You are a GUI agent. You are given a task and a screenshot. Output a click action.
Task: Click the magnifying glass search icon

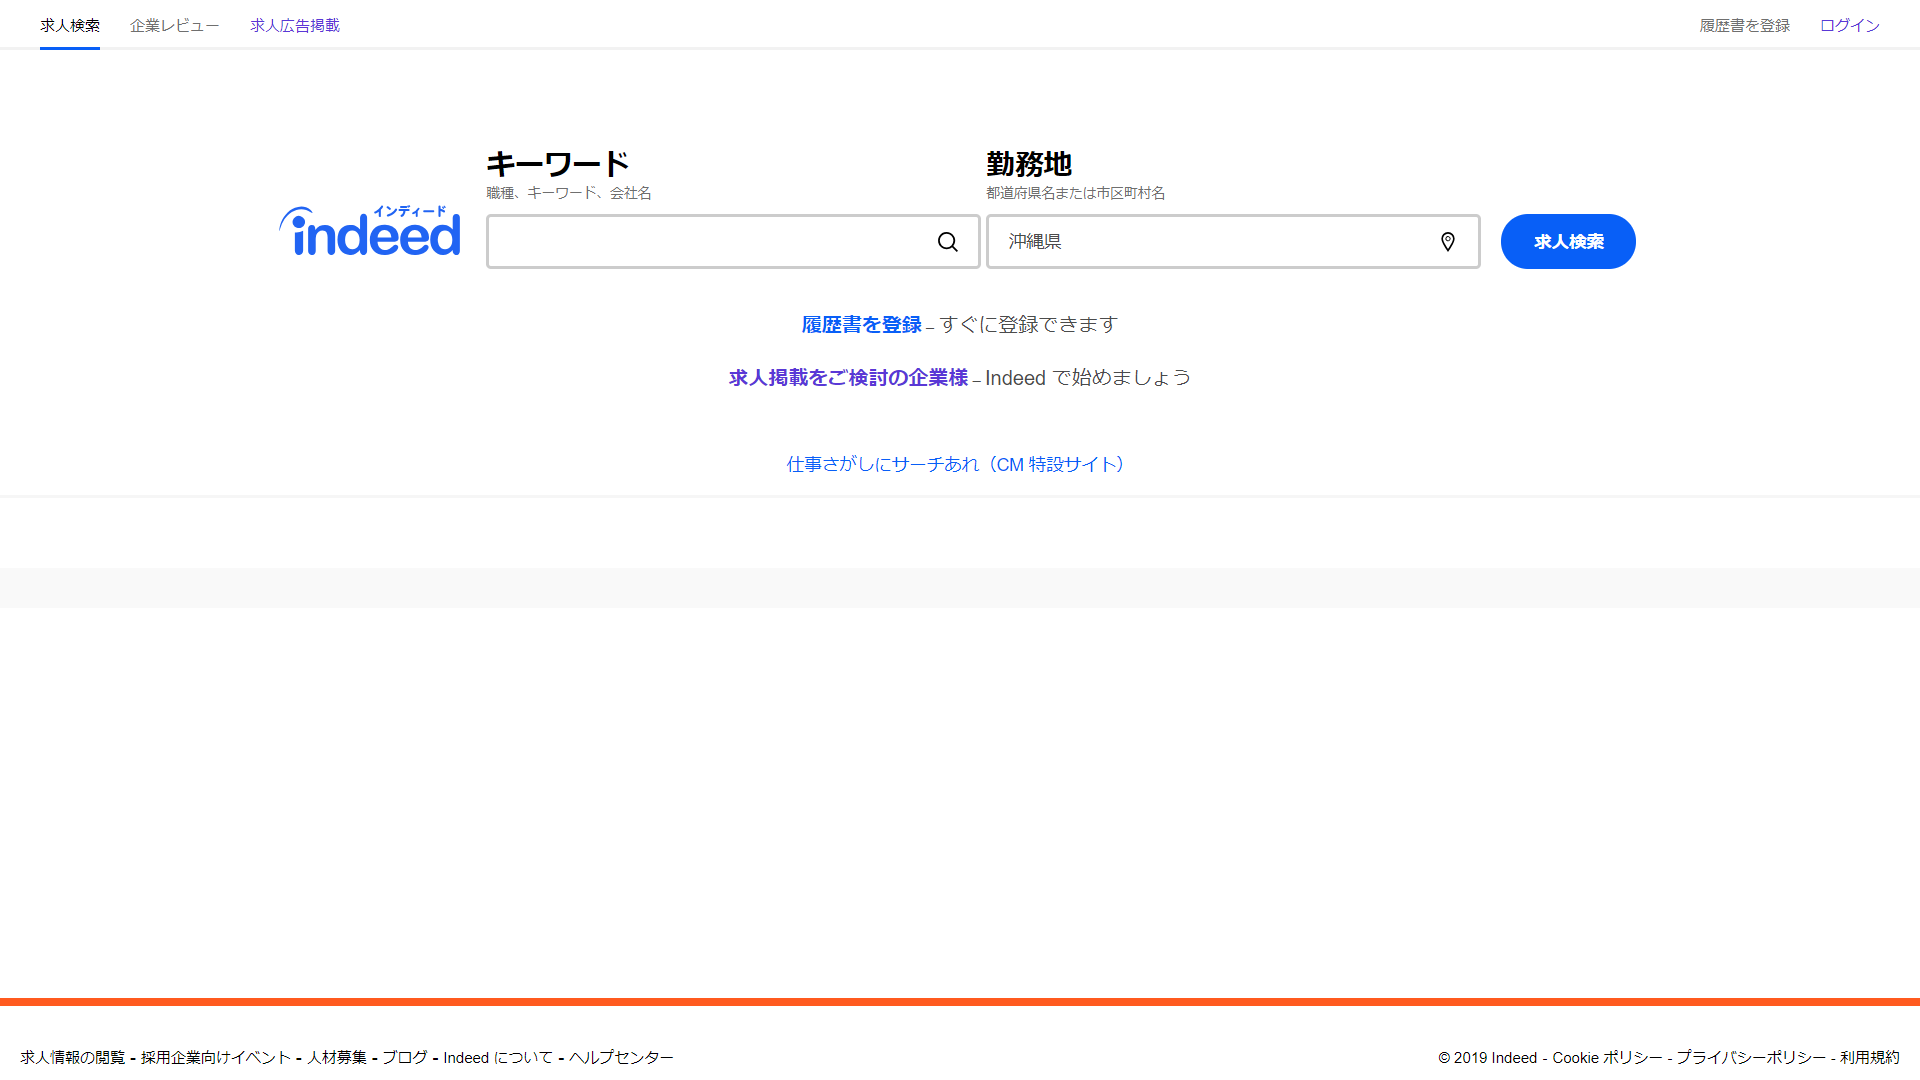point(947,242)
